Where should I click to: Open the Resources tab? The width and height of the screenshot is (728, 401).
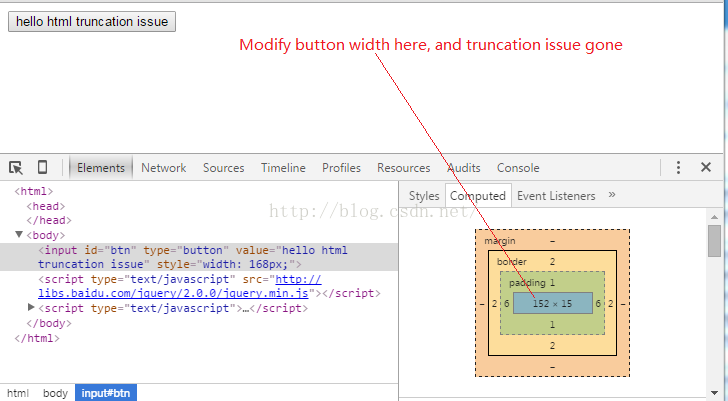pyautogui.click(x=403, y=168)
